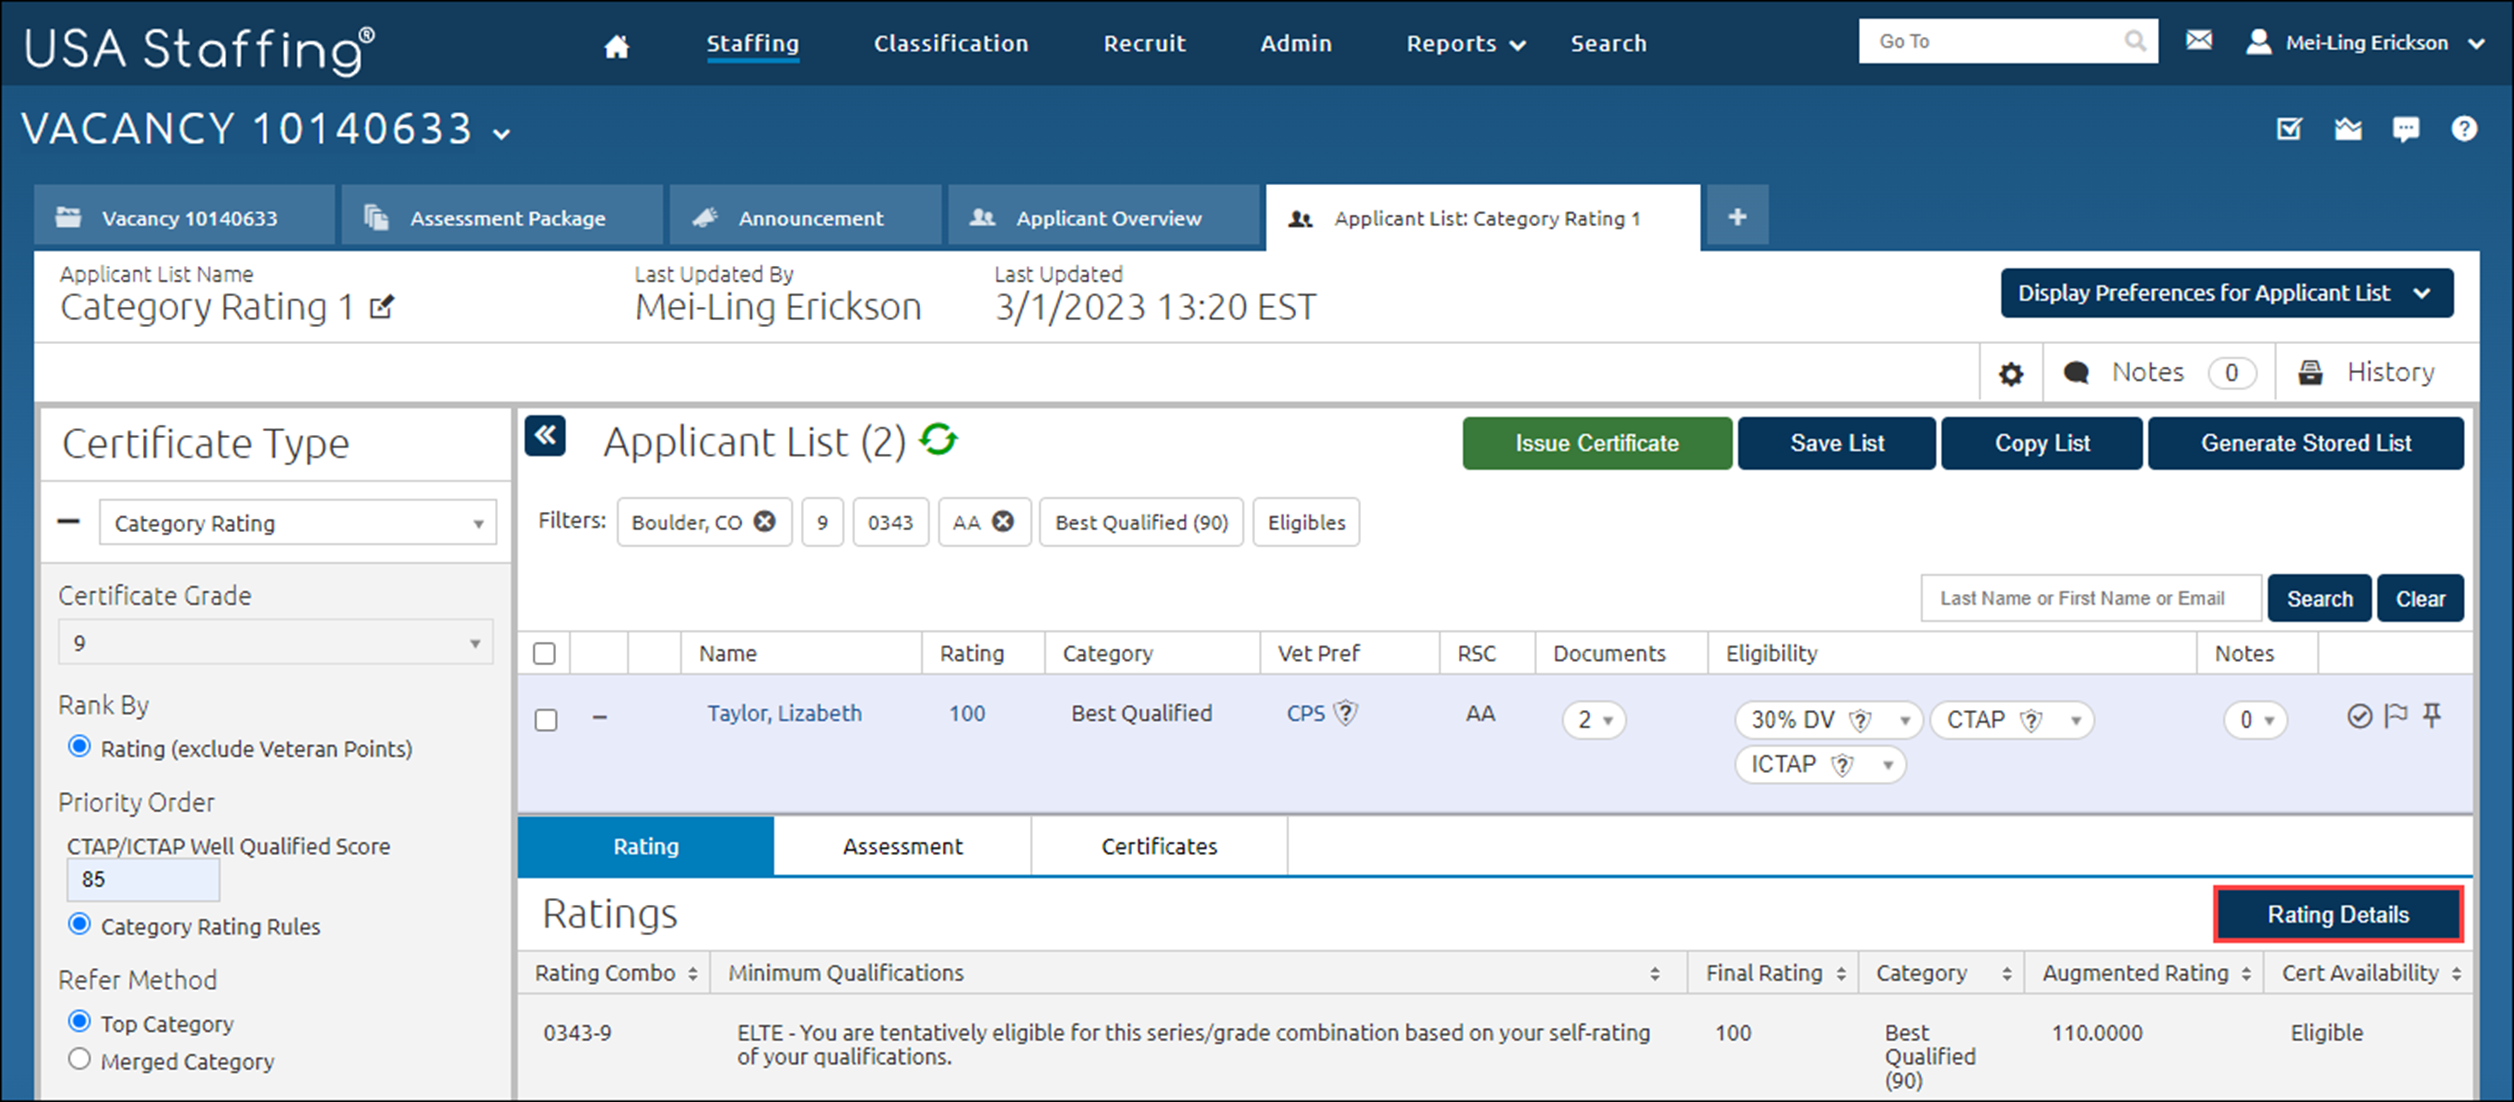Select Rating (exclude Veteran Points) radio
This screenshot has width=2514, height=1102.
(x=79, y=746)
